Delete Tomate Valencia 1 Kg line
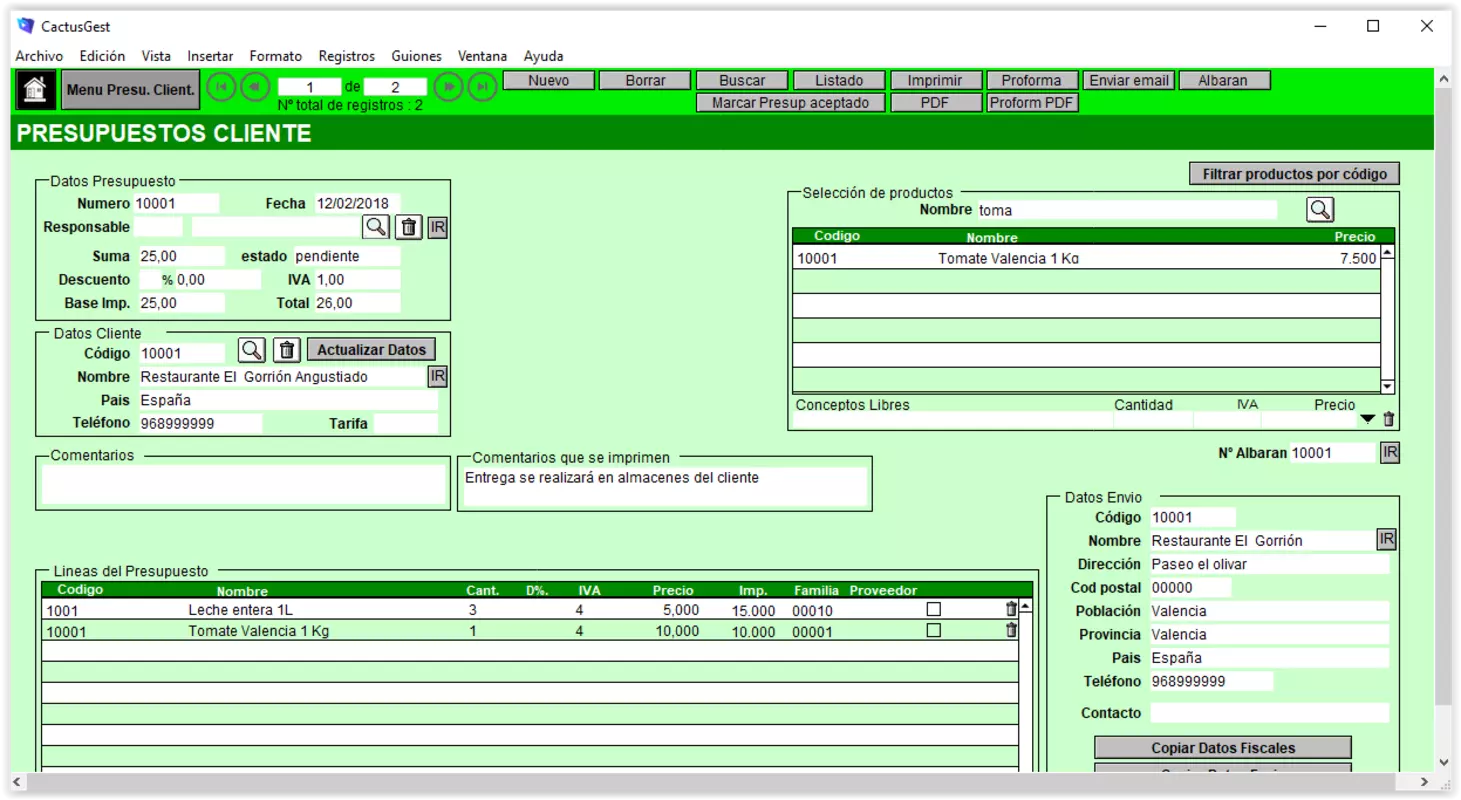 pos(1011,630)
